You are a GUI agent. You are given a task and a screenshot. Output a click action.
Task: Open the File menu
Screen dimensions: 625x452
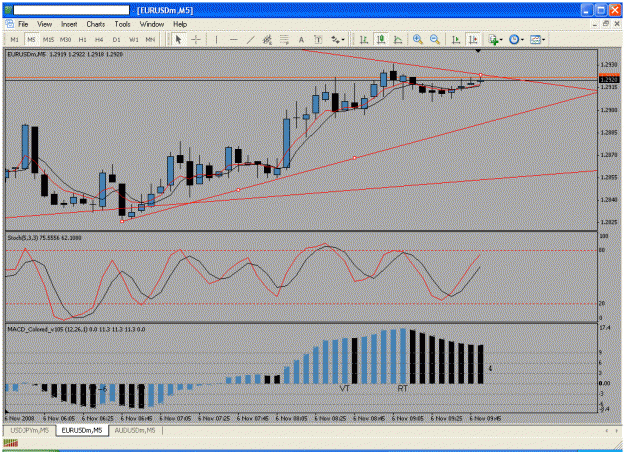click(23, 24)
